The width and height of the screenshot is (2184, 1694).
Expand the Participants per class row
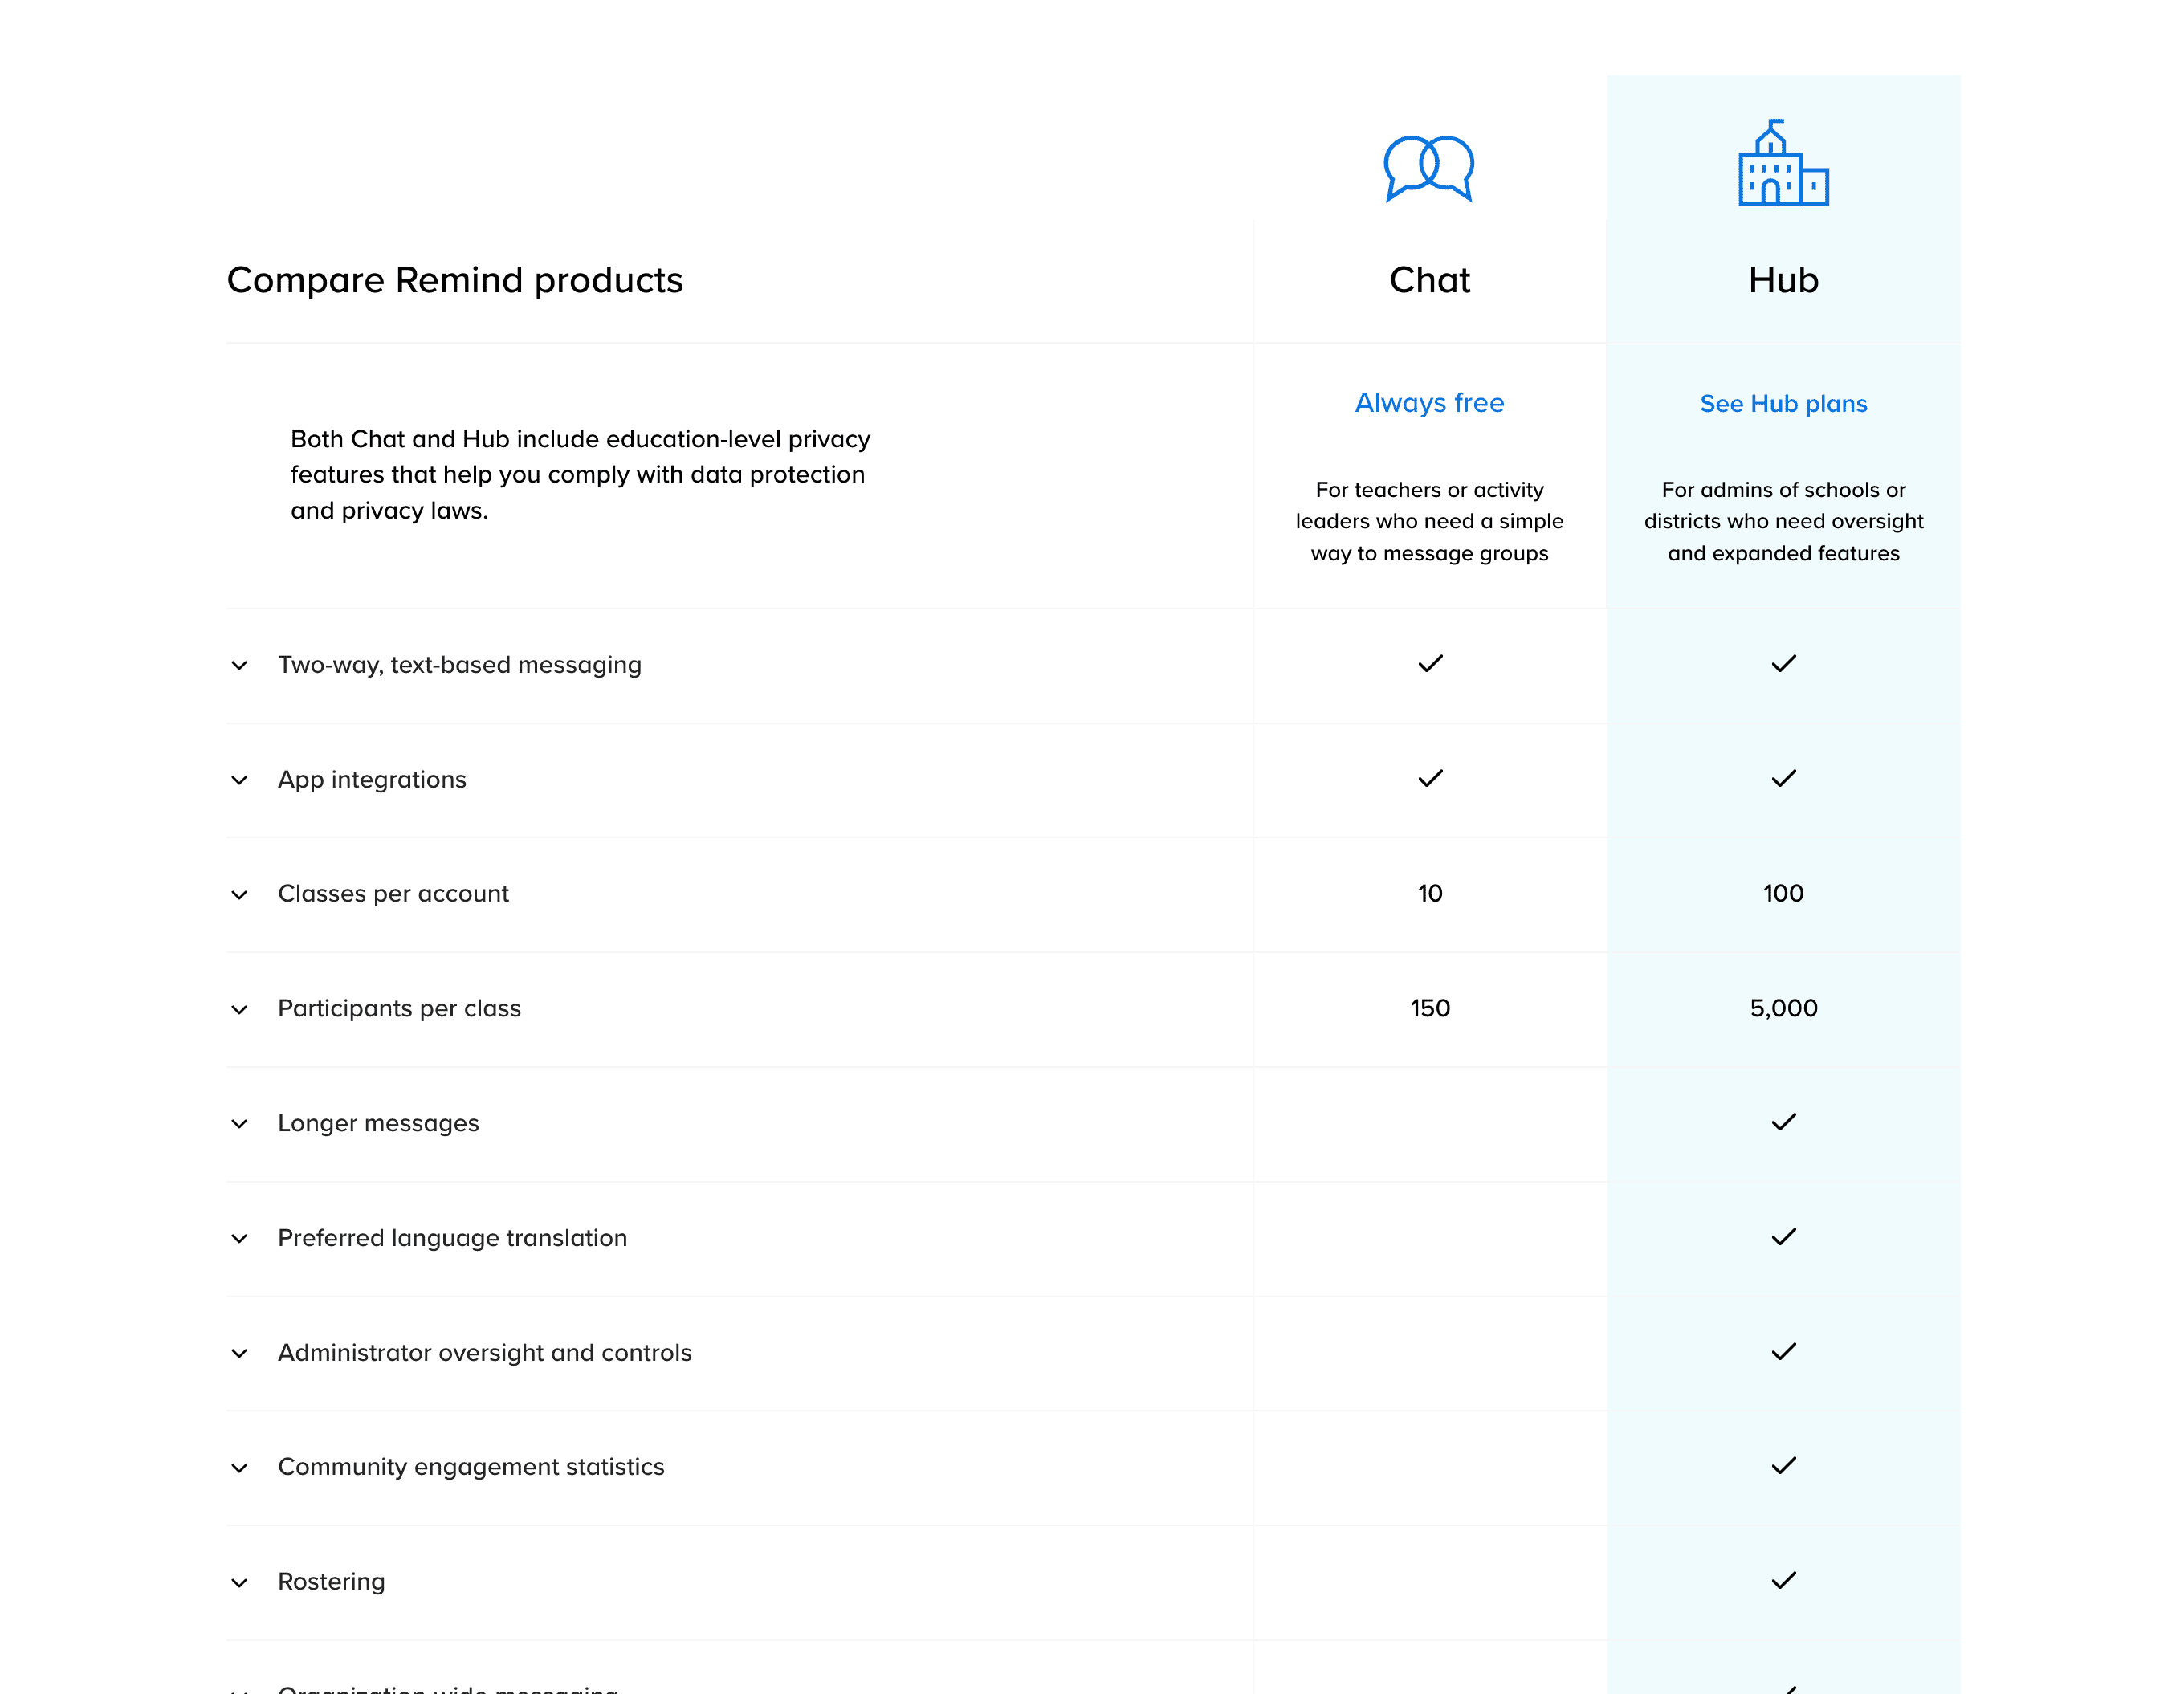[239, 1010]
